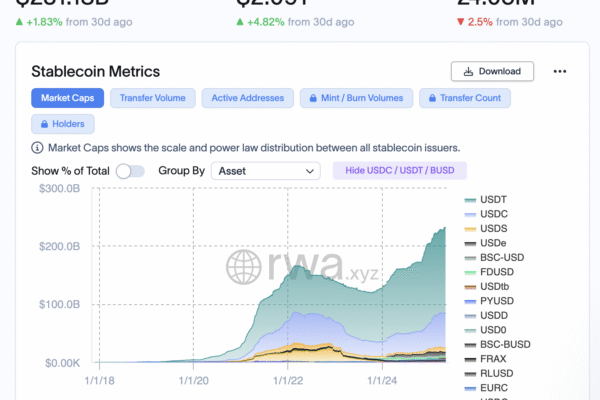Click the $300.0B y-axis label

click(59, 188)
